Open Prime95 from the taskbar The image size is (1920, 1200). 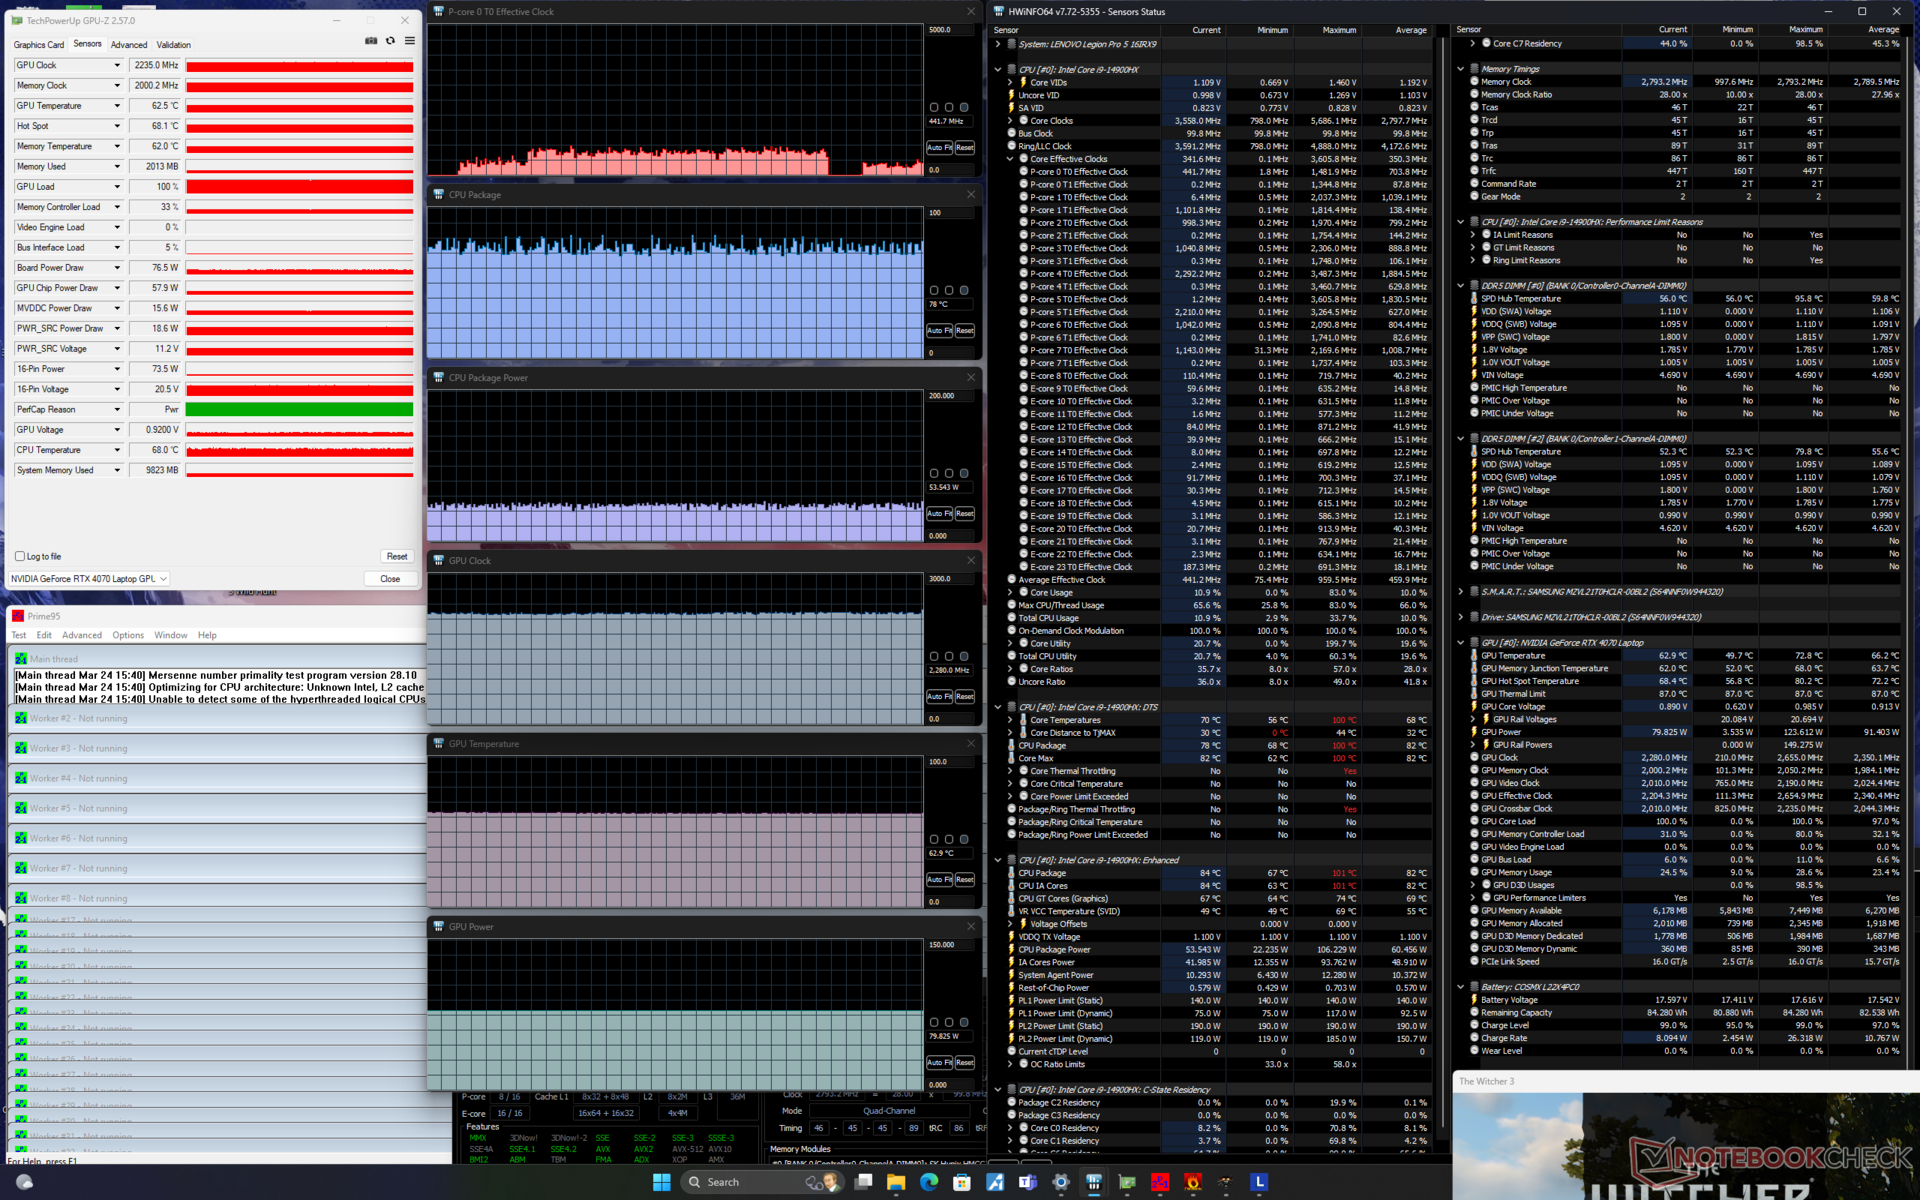tap(1160, 1182)
